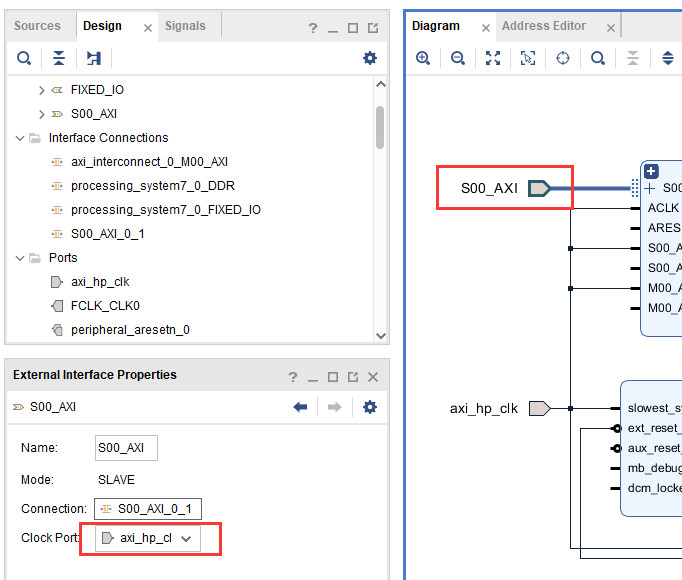Open the Clock Port dropdown
This screenshot has width=682, height=580.
pyautogui.click(x=148, y=539)
